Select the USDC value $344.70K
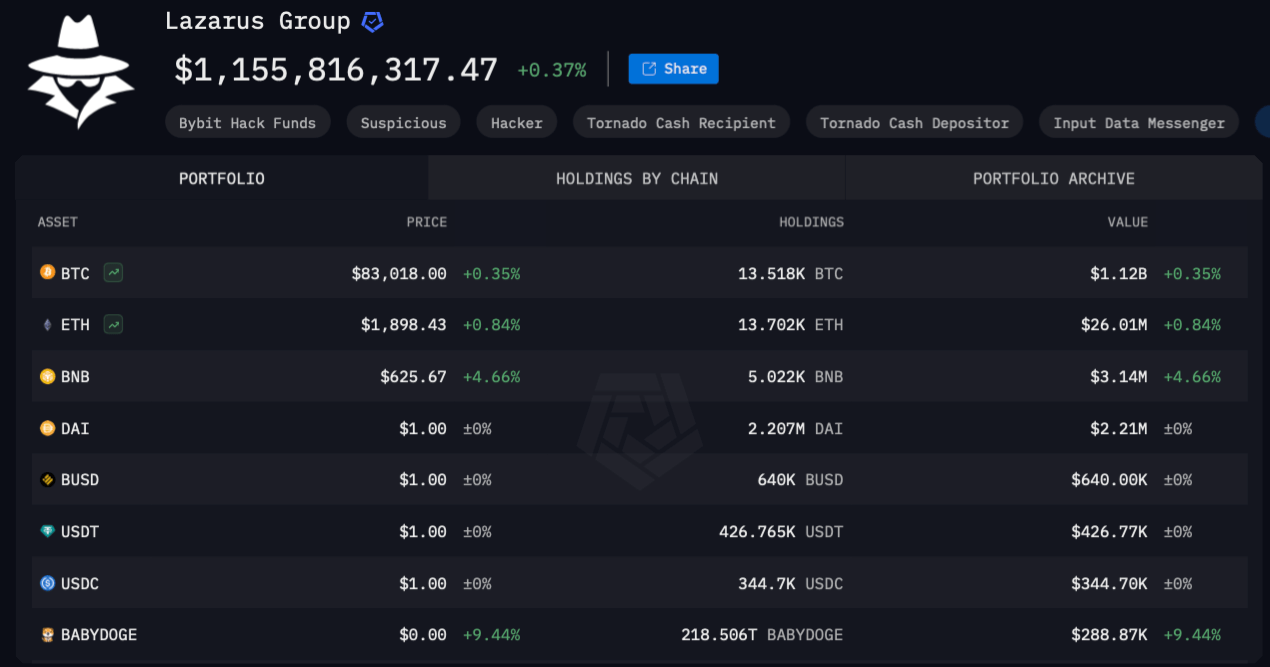This screenshot has width=1270, height=667. click(1109, 584)
